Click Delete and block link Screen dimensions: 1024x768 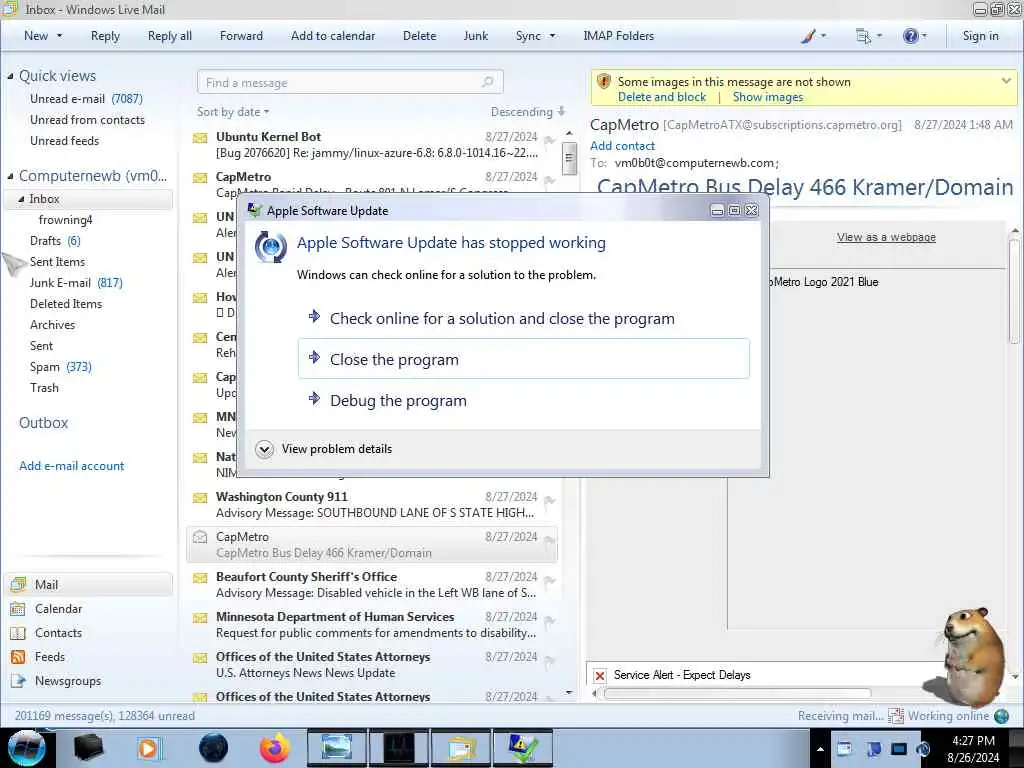pos(662,97)
